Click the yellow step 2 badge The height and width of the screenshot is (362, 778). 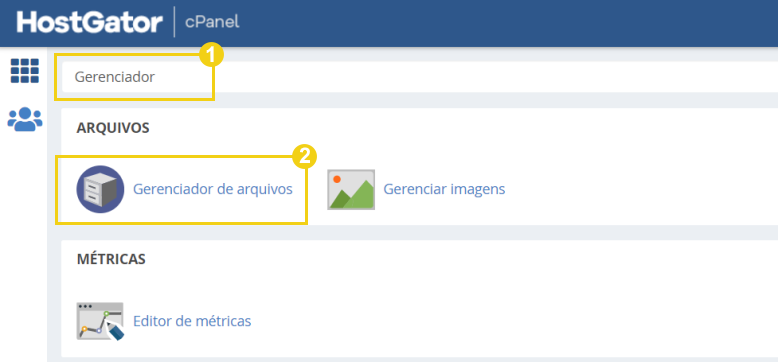point(304,157)
